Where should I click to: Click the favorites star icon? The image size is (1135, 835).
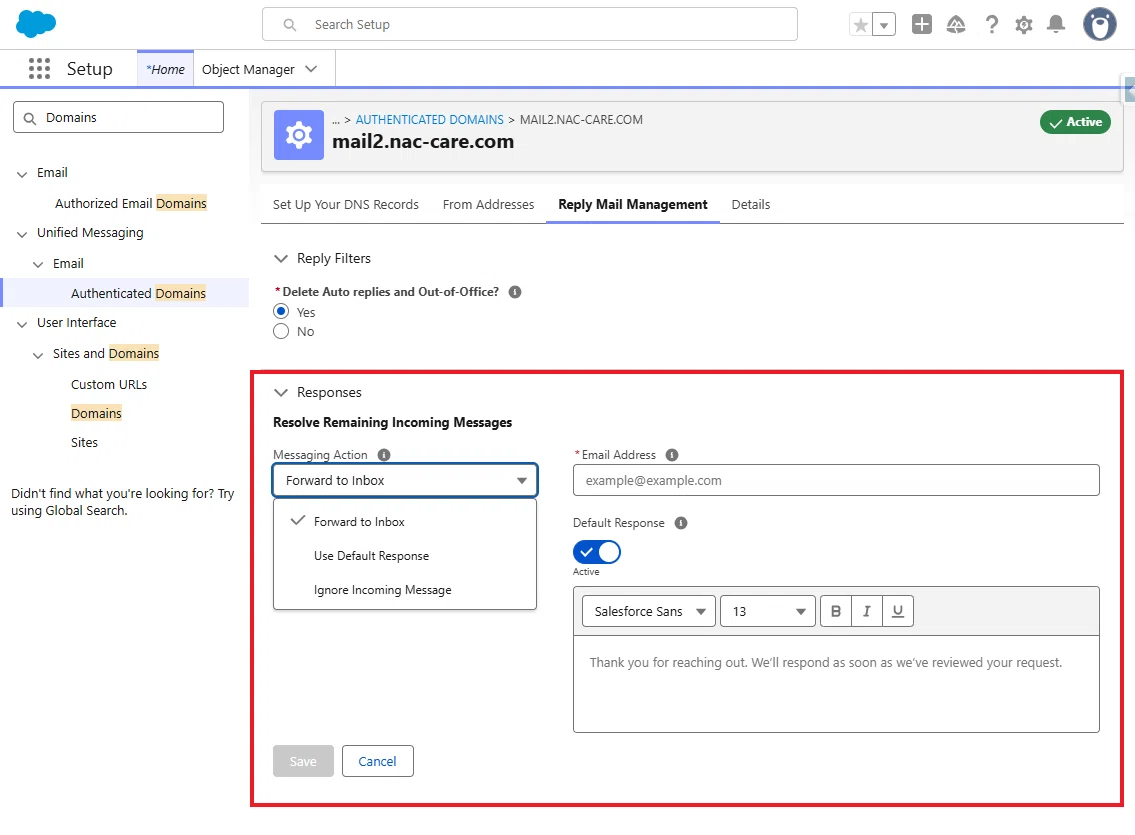tap(861, 25)
